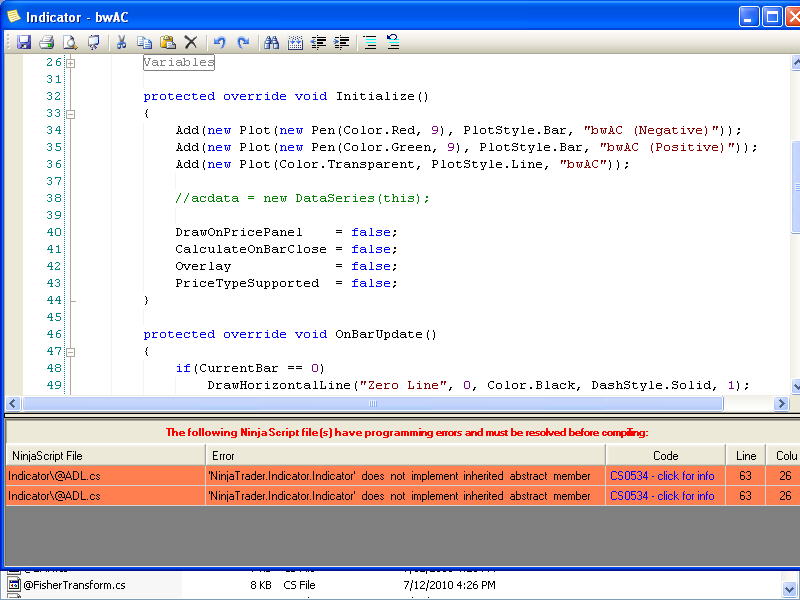Screen dimensions: 800x600
Task: Click PriceTypeSupported on line 43
Action: point(247,283)
